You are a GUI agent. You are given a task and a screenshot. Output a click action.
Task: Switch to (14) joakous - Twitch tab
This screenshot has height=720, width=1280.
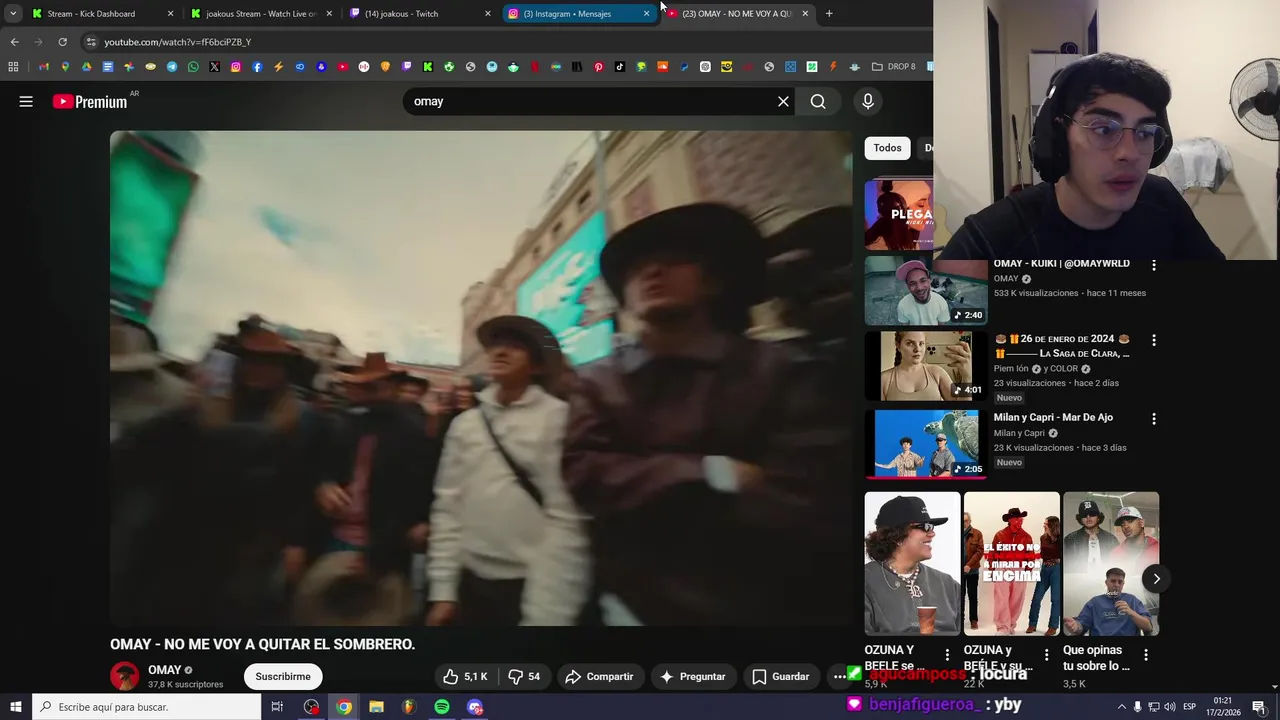pyautogui.click(x=418, y=14)
